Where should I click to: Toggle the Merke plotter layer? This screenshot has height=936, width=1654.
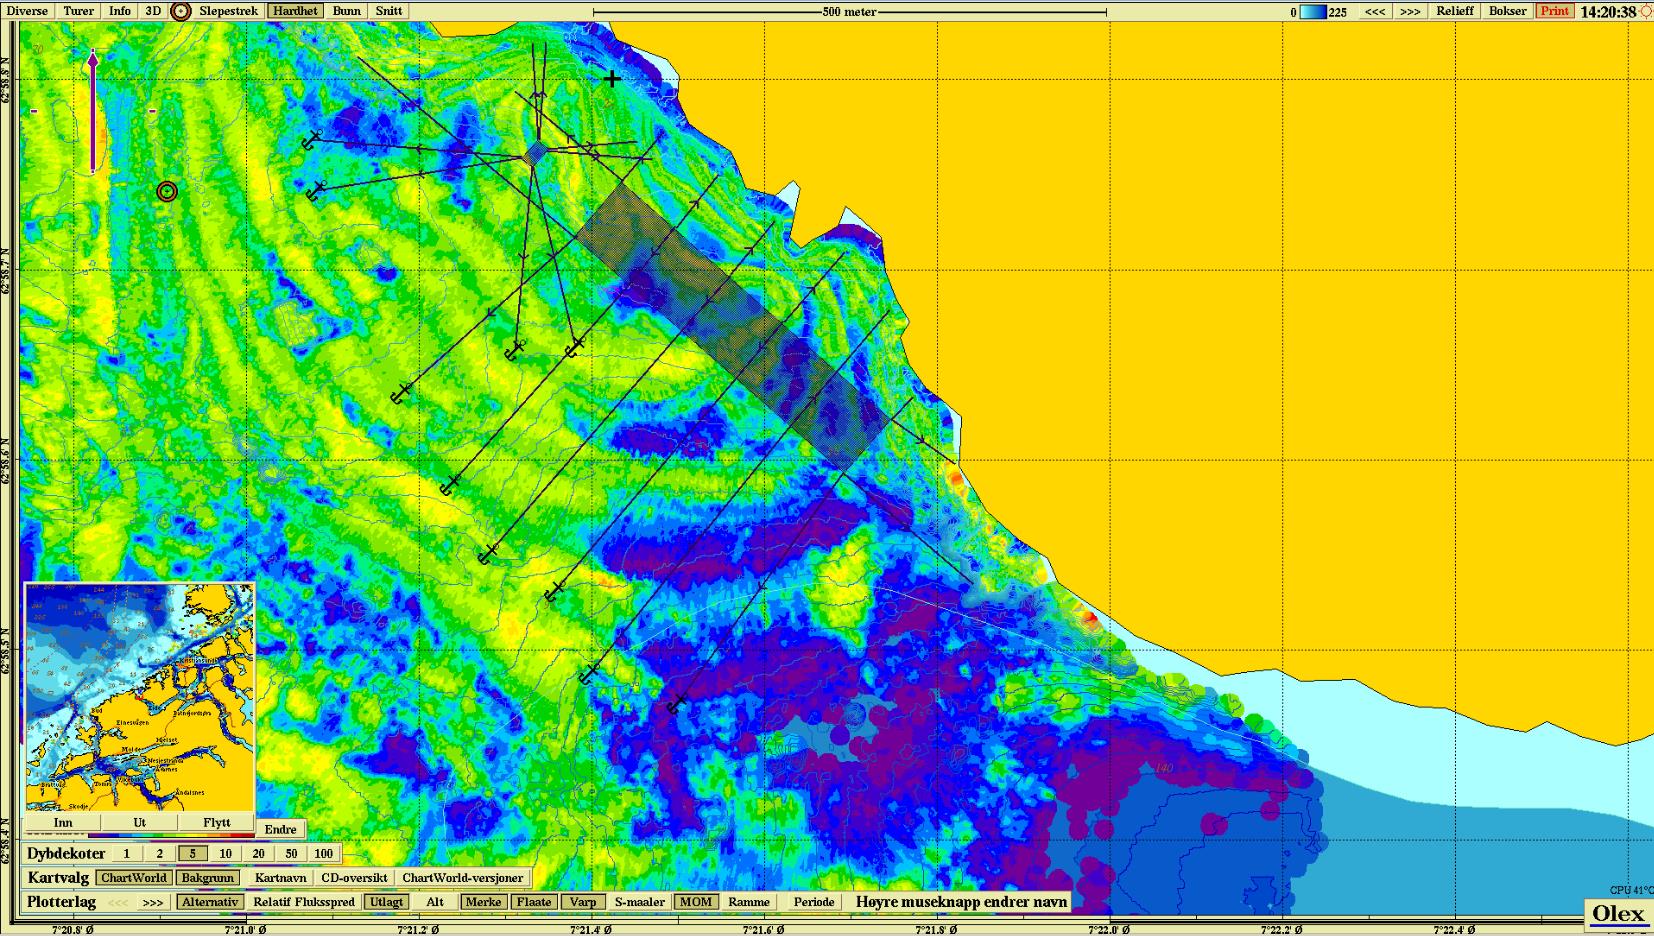[484, 902]
